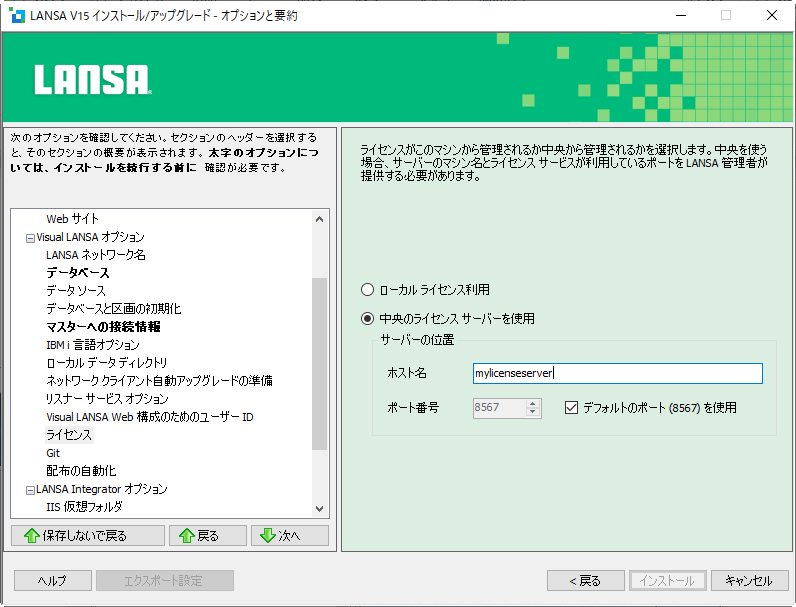Click green up arrow on 保存しないで戻る

[31, 535]
